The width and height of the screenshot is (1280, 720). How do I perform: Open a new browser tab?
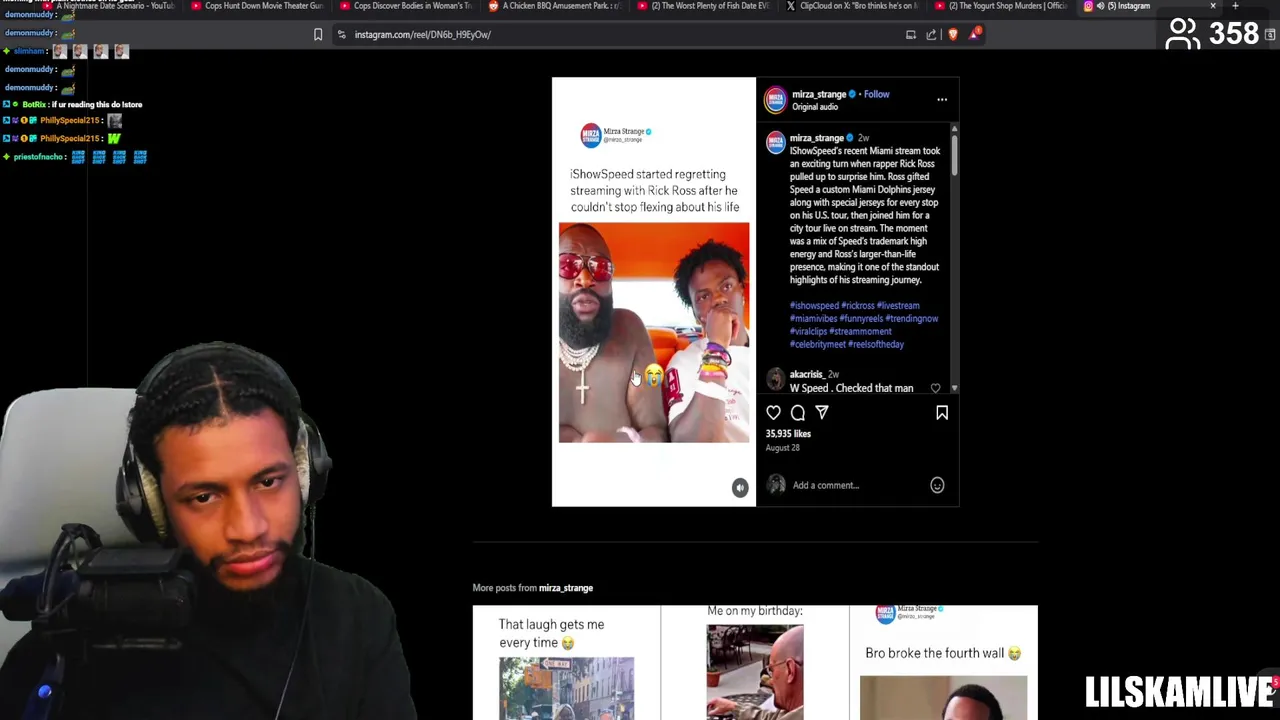point(1235,6)
